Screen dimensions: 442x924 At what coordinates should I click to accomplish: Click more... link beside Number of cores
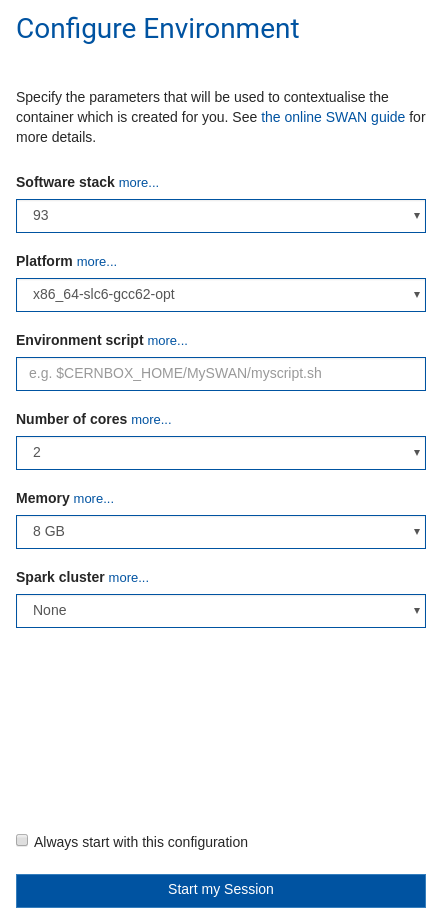coord(151,420)
